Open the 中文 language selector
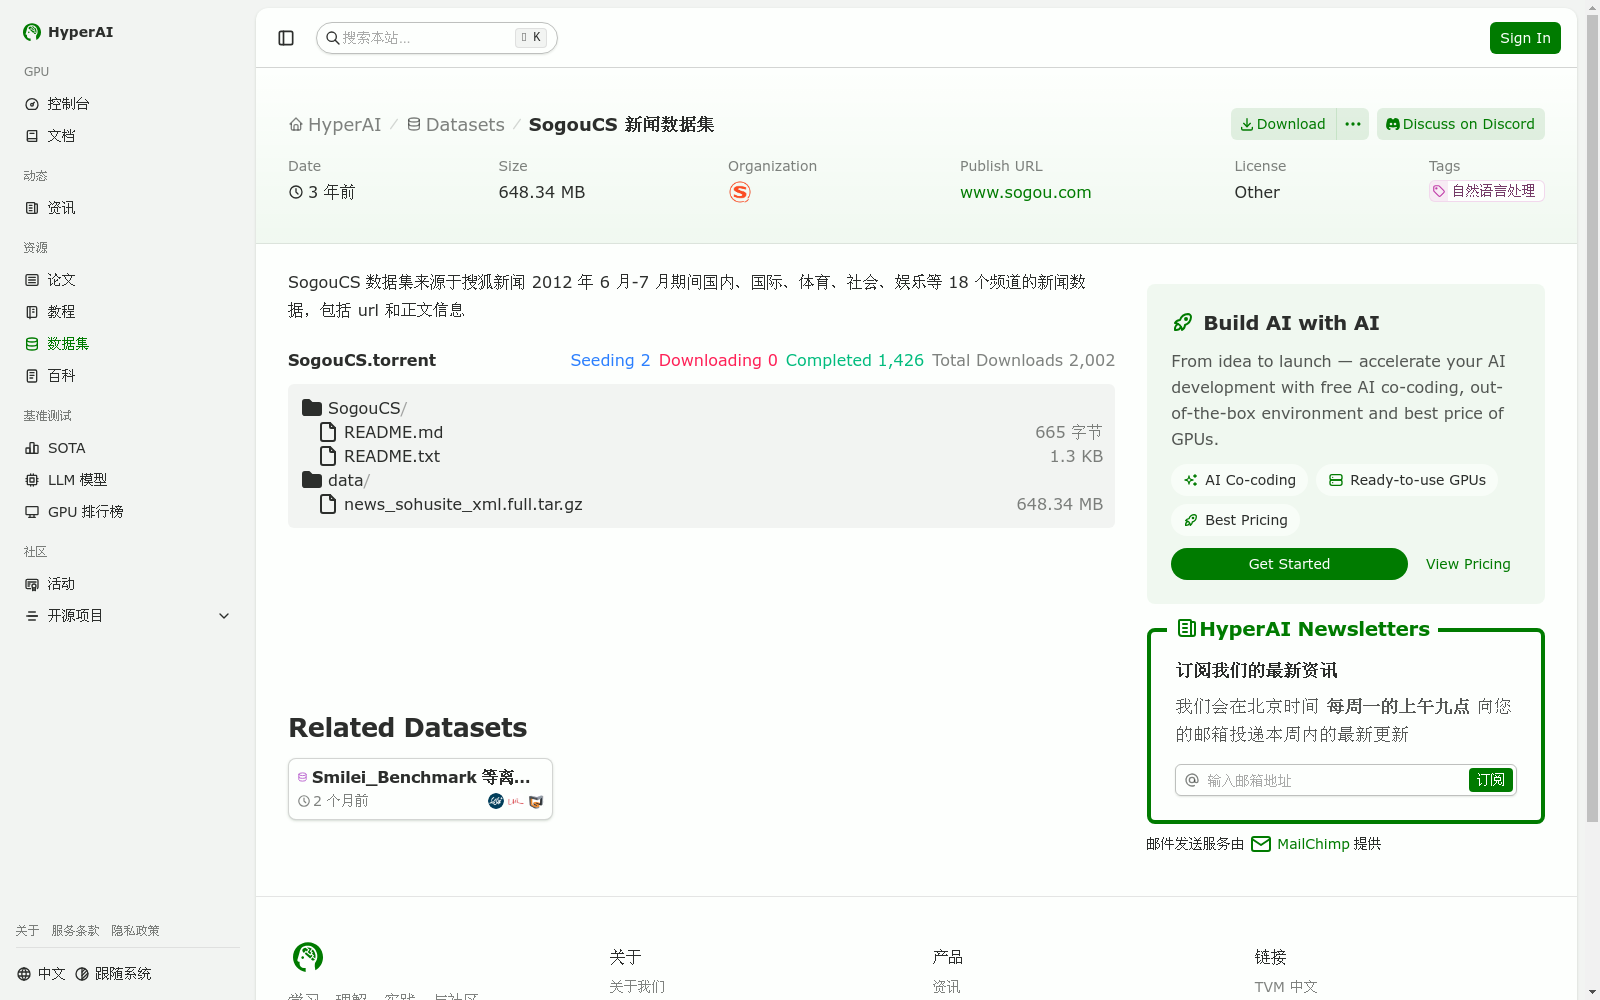Image resolution: width=1600 pixels, height=1000 pixels. (41, 974)
